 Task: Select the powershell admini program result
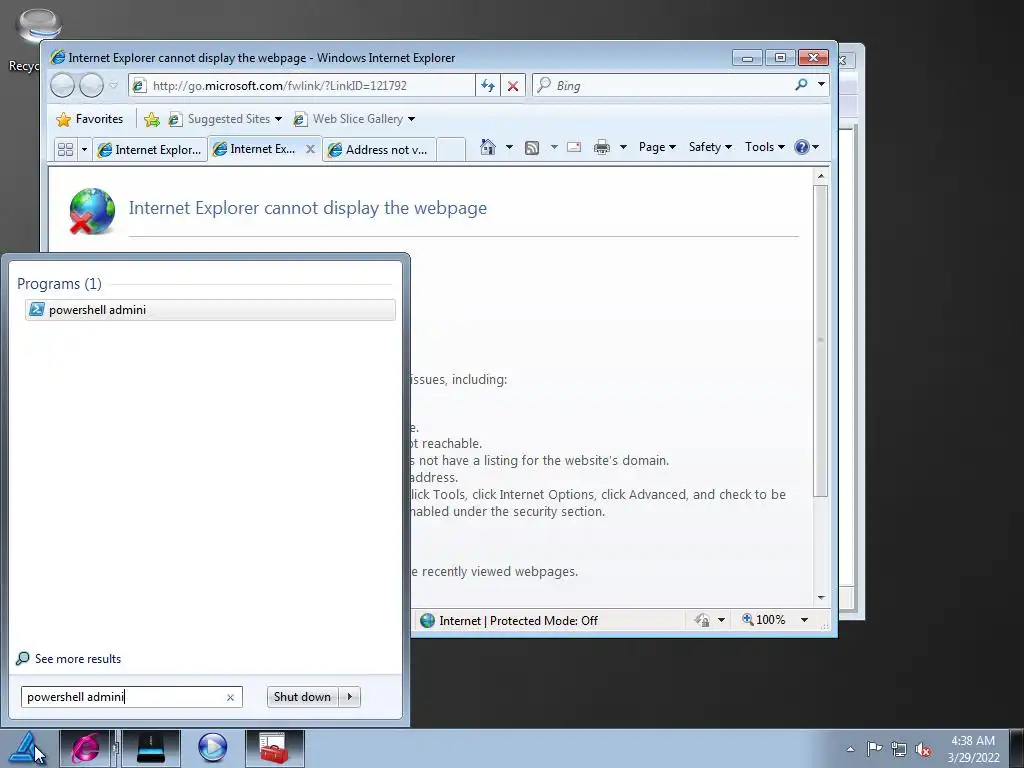click(x=210, y=310)
